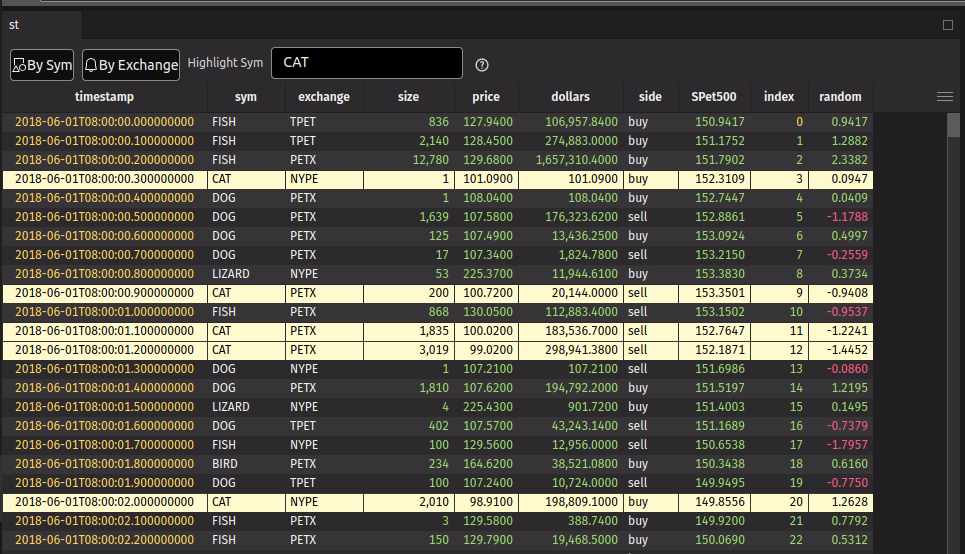Click the index column header
The height and width of the screenshot is (554, 965).
point(779,97)
